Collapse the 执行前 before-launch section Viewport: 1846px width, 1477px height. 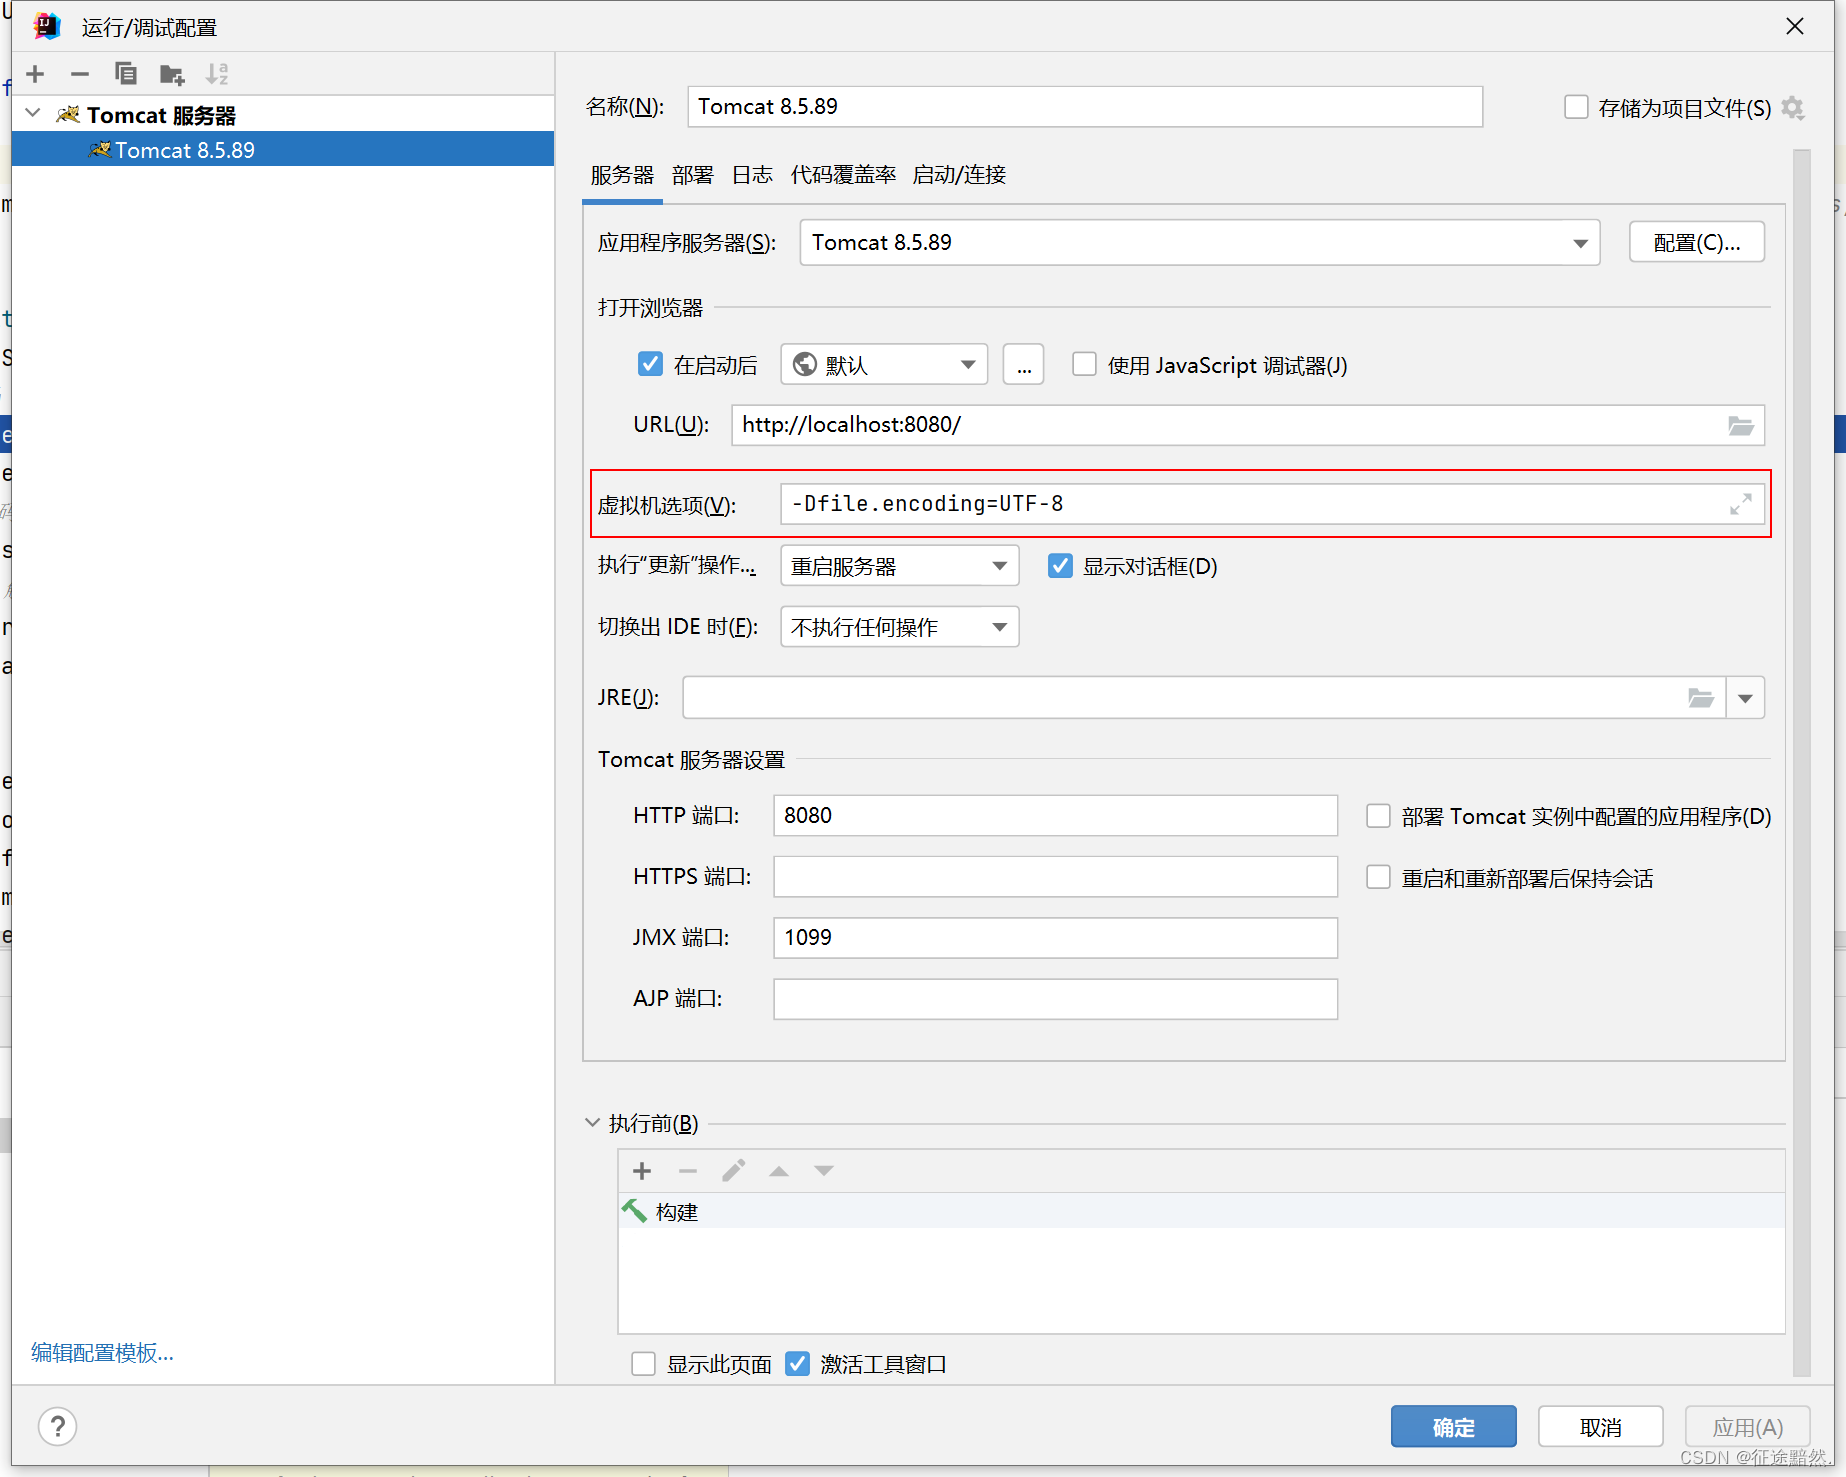(x=592, y=1123)
